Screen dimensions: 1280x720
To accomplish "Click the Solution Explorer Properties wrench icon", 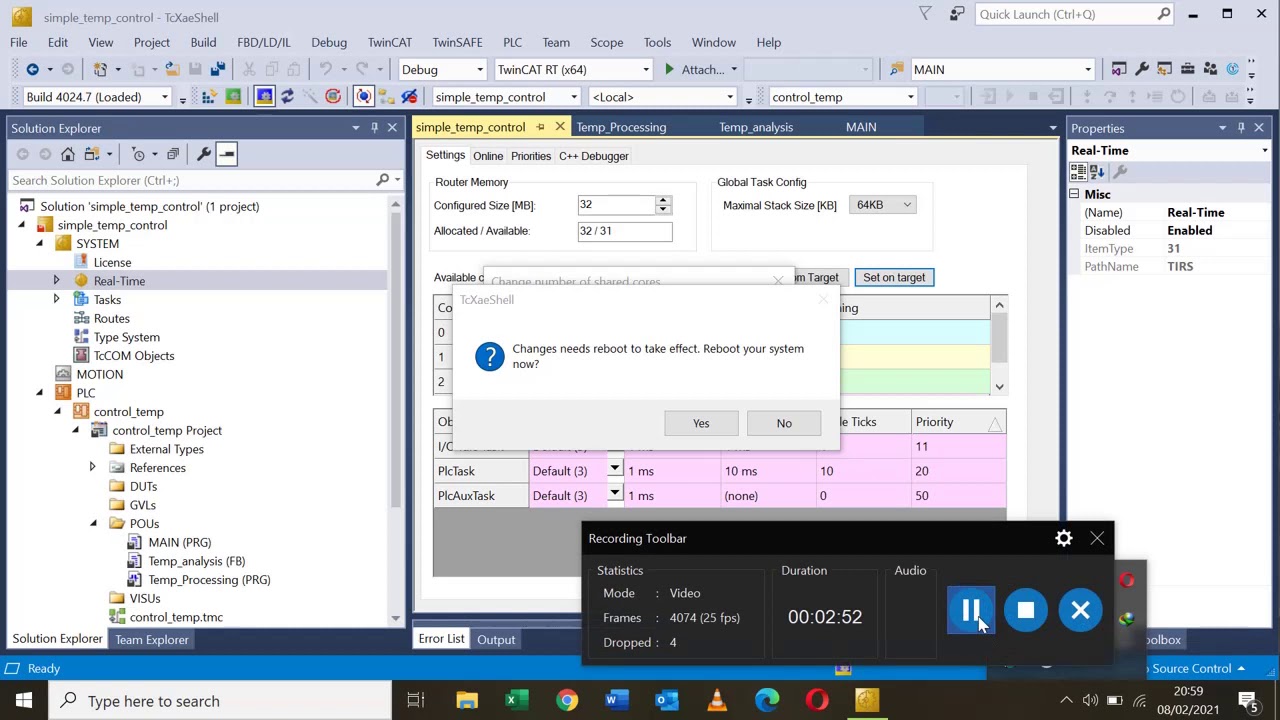I will click(x=204, y=154).
